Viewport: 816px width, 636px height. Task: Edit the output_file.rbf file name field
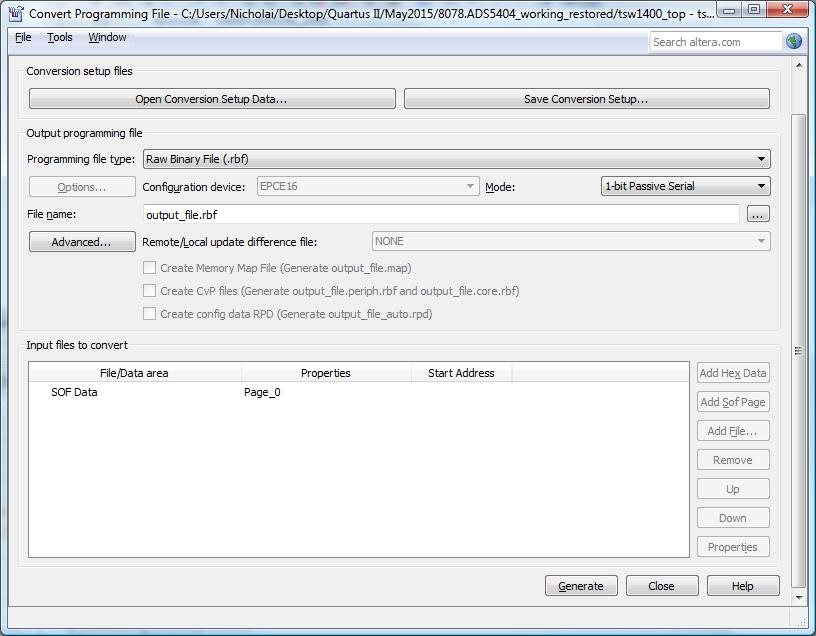coord(441,214)
